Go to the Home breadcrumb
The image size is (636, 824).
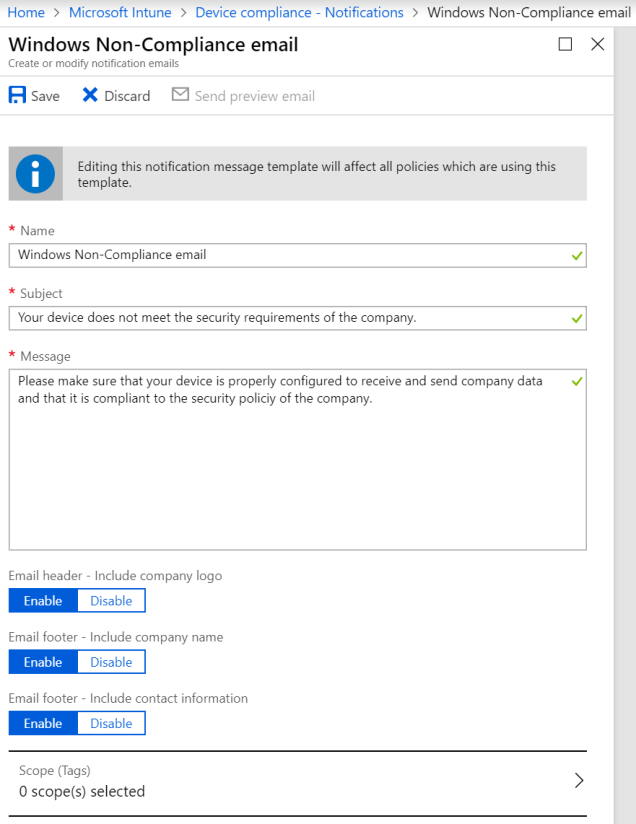click(x=26, y=12)
